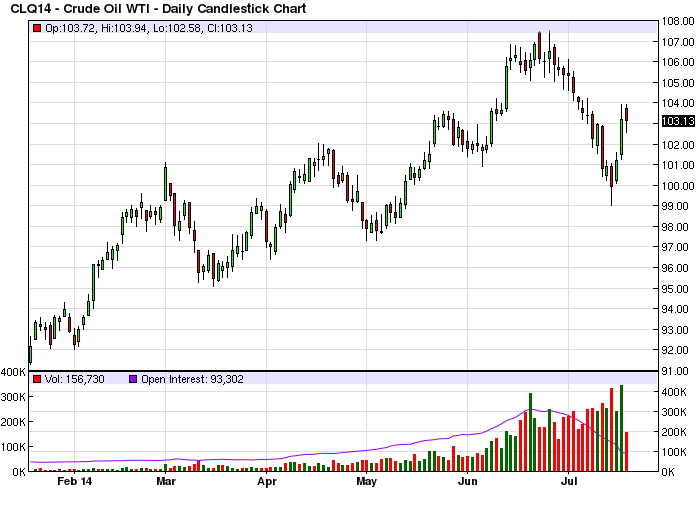700x512 pixels.
Task: Click the 104.00 price axis label
Action: tap(678, 103)
